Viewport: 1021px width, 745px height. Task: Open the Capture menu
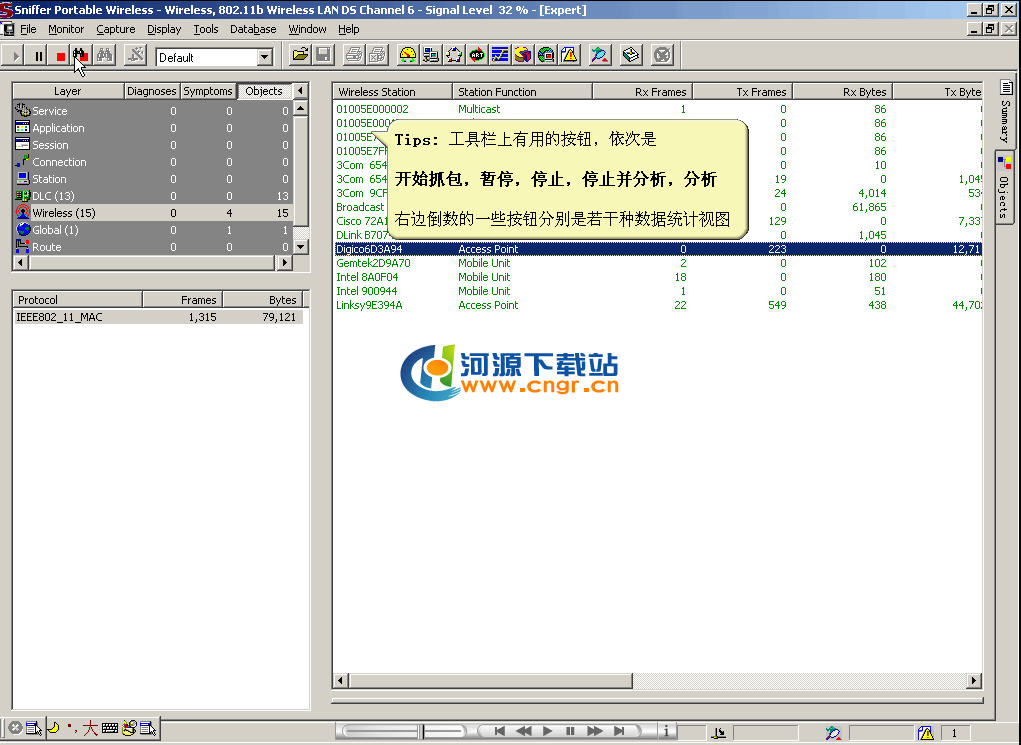(115, 29)
